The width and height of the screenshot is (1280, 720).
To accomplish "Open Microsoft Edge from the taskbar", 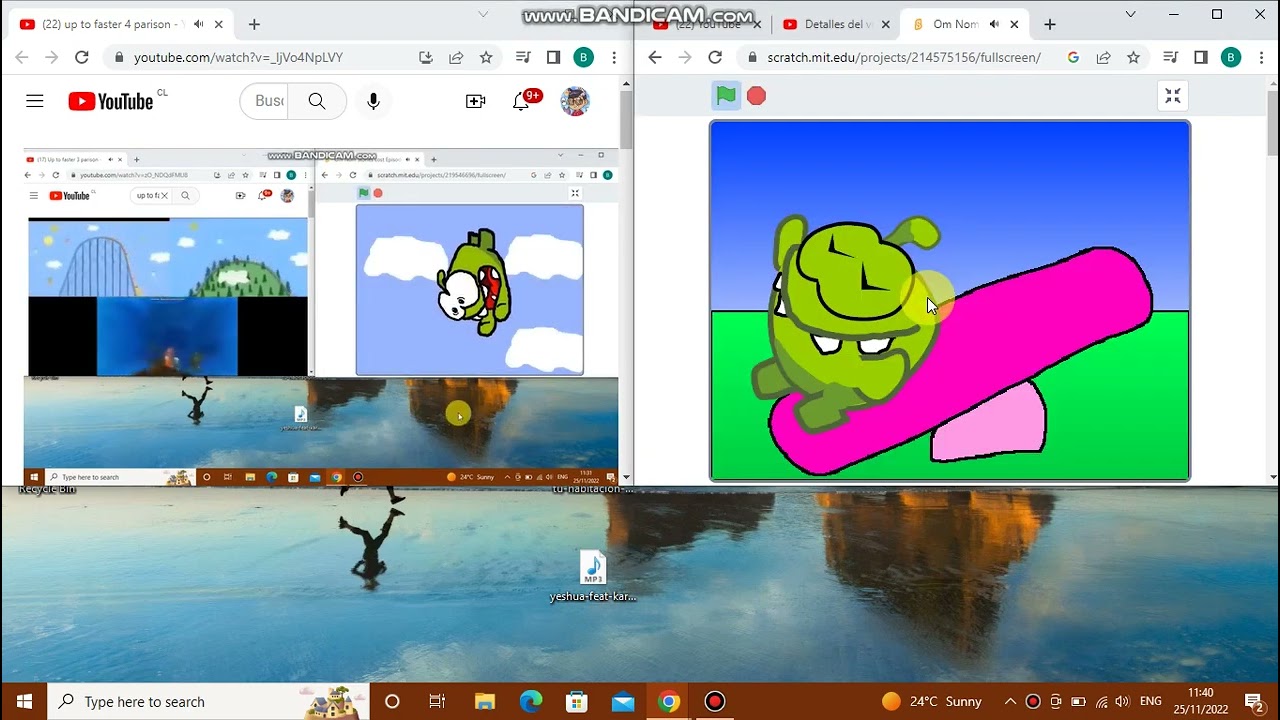I will pyautogui.click(x=531, y=701).
